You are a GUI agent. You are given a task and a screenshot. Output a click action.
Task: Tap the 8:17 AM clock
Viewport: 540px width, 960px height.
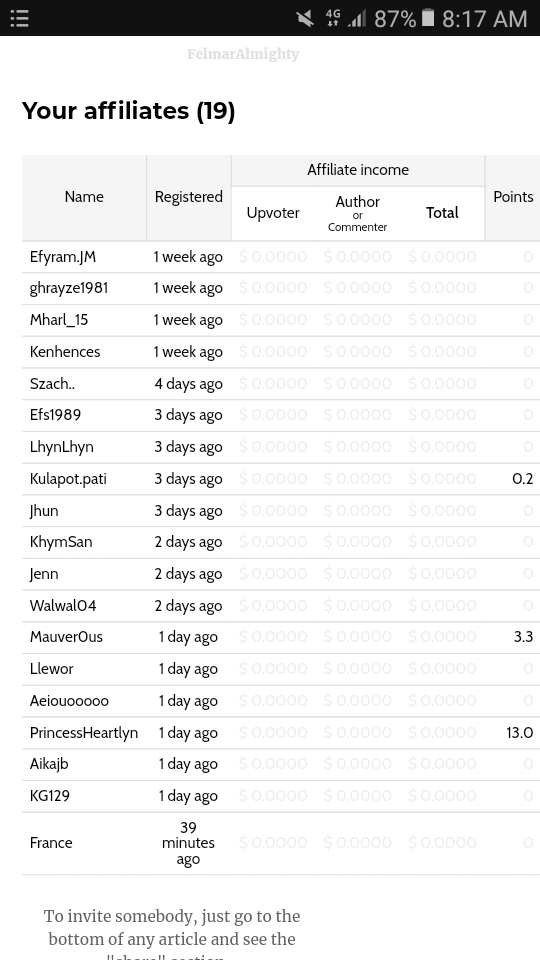(x=484, y=19)
